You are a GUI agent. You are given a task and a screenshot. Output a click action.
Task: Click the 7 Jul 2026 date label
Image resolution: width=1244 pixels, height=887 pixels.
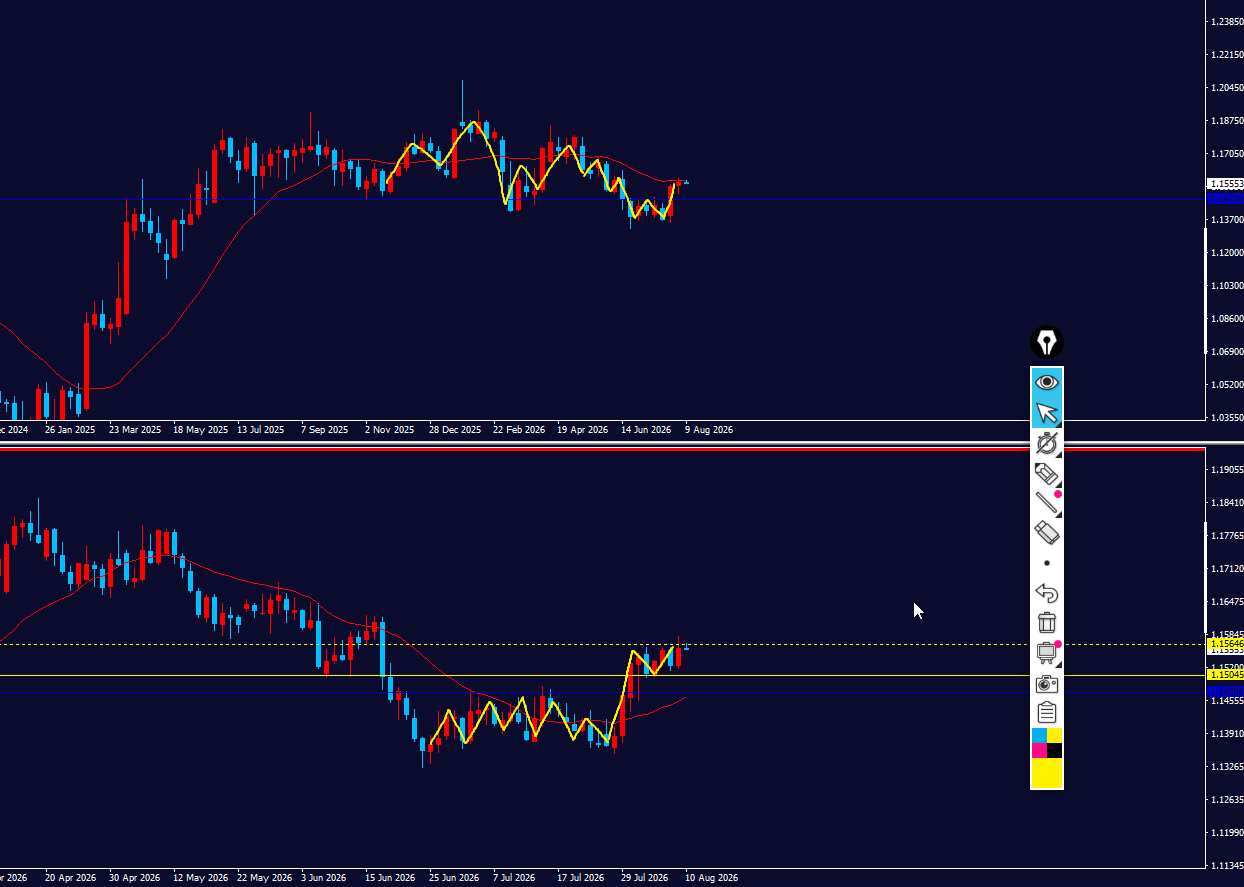click(x=514, y=878)
